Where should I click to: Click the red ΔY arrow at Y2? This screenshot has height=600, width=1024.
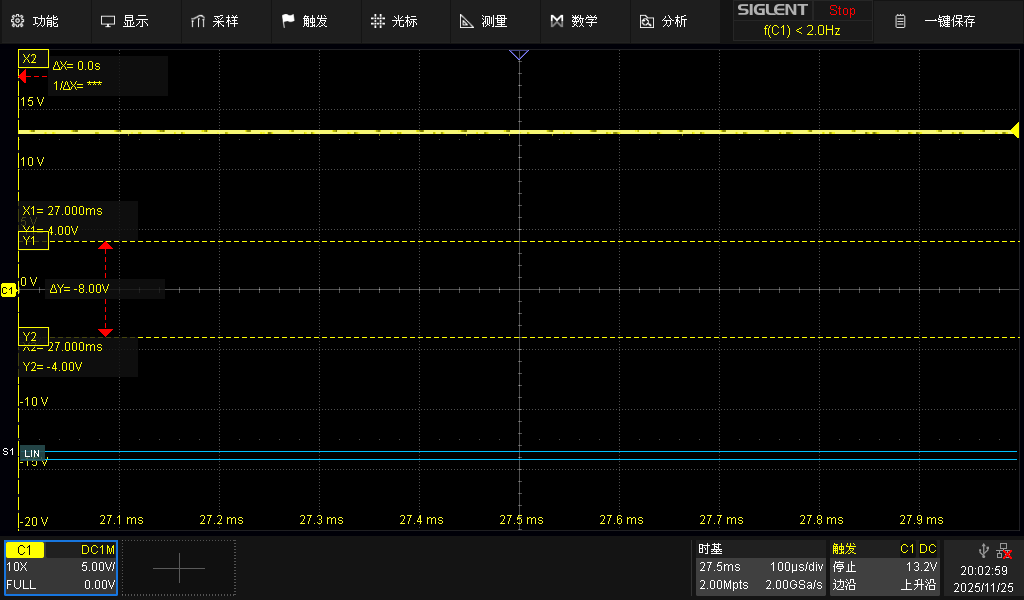[x=105, y=332]
